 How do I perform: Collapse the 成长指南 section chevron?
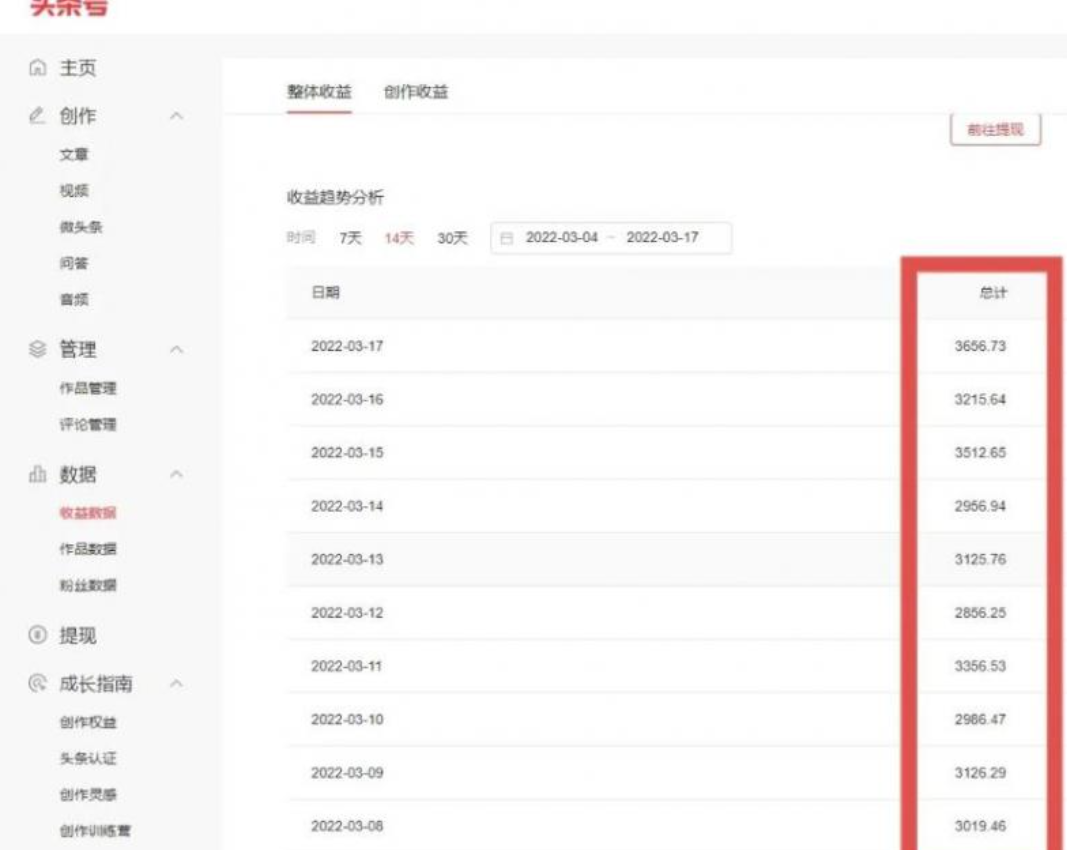176,683
